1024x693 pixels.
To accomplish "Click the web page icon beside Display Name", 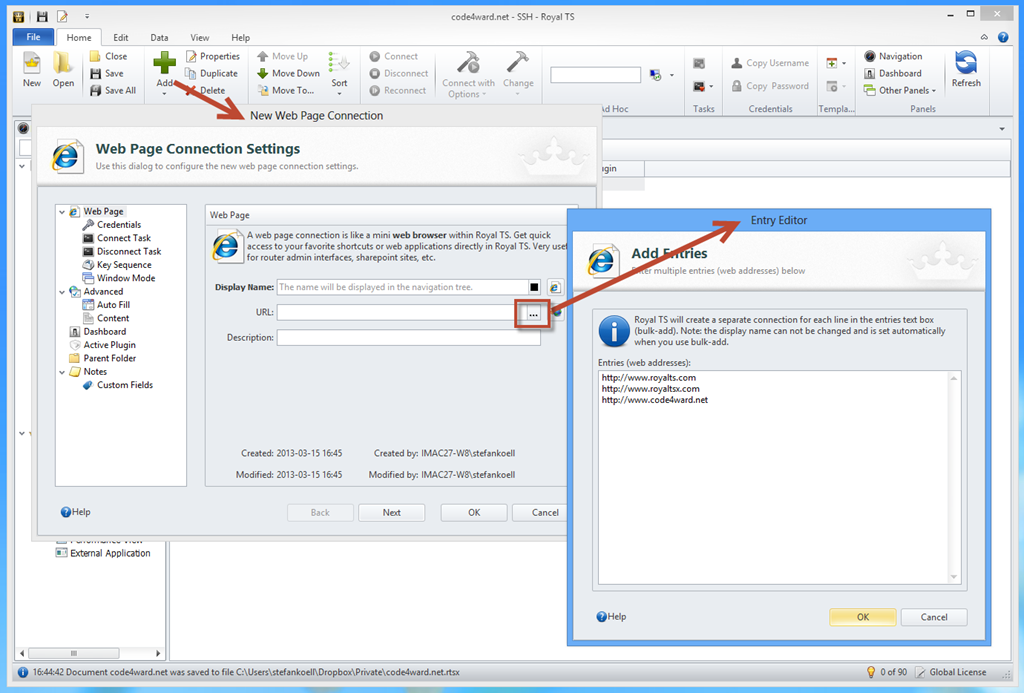I will (554, 287).
